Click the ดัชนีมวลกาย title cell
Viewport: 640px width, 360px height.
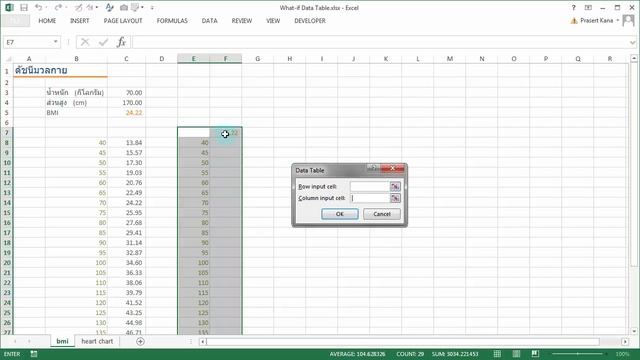(41, 70)
